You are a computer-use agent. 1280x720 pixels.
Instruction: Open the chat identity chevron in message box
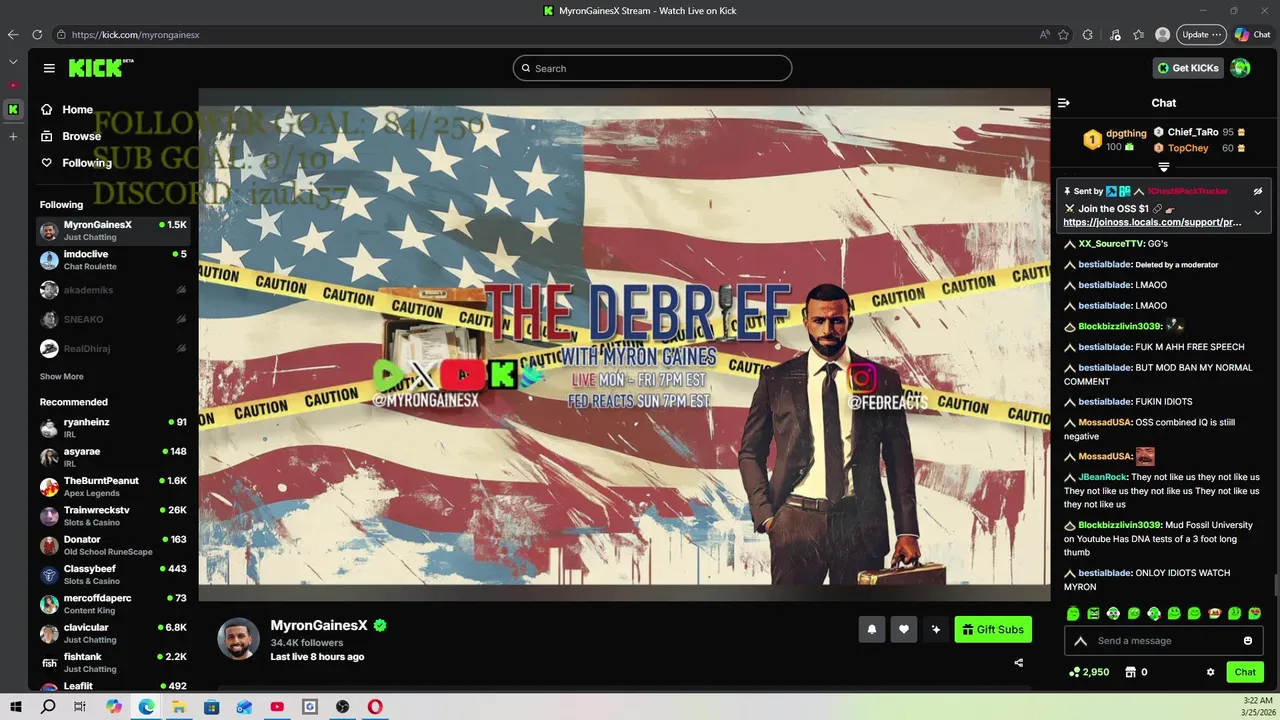click(x=1080, y=641)
